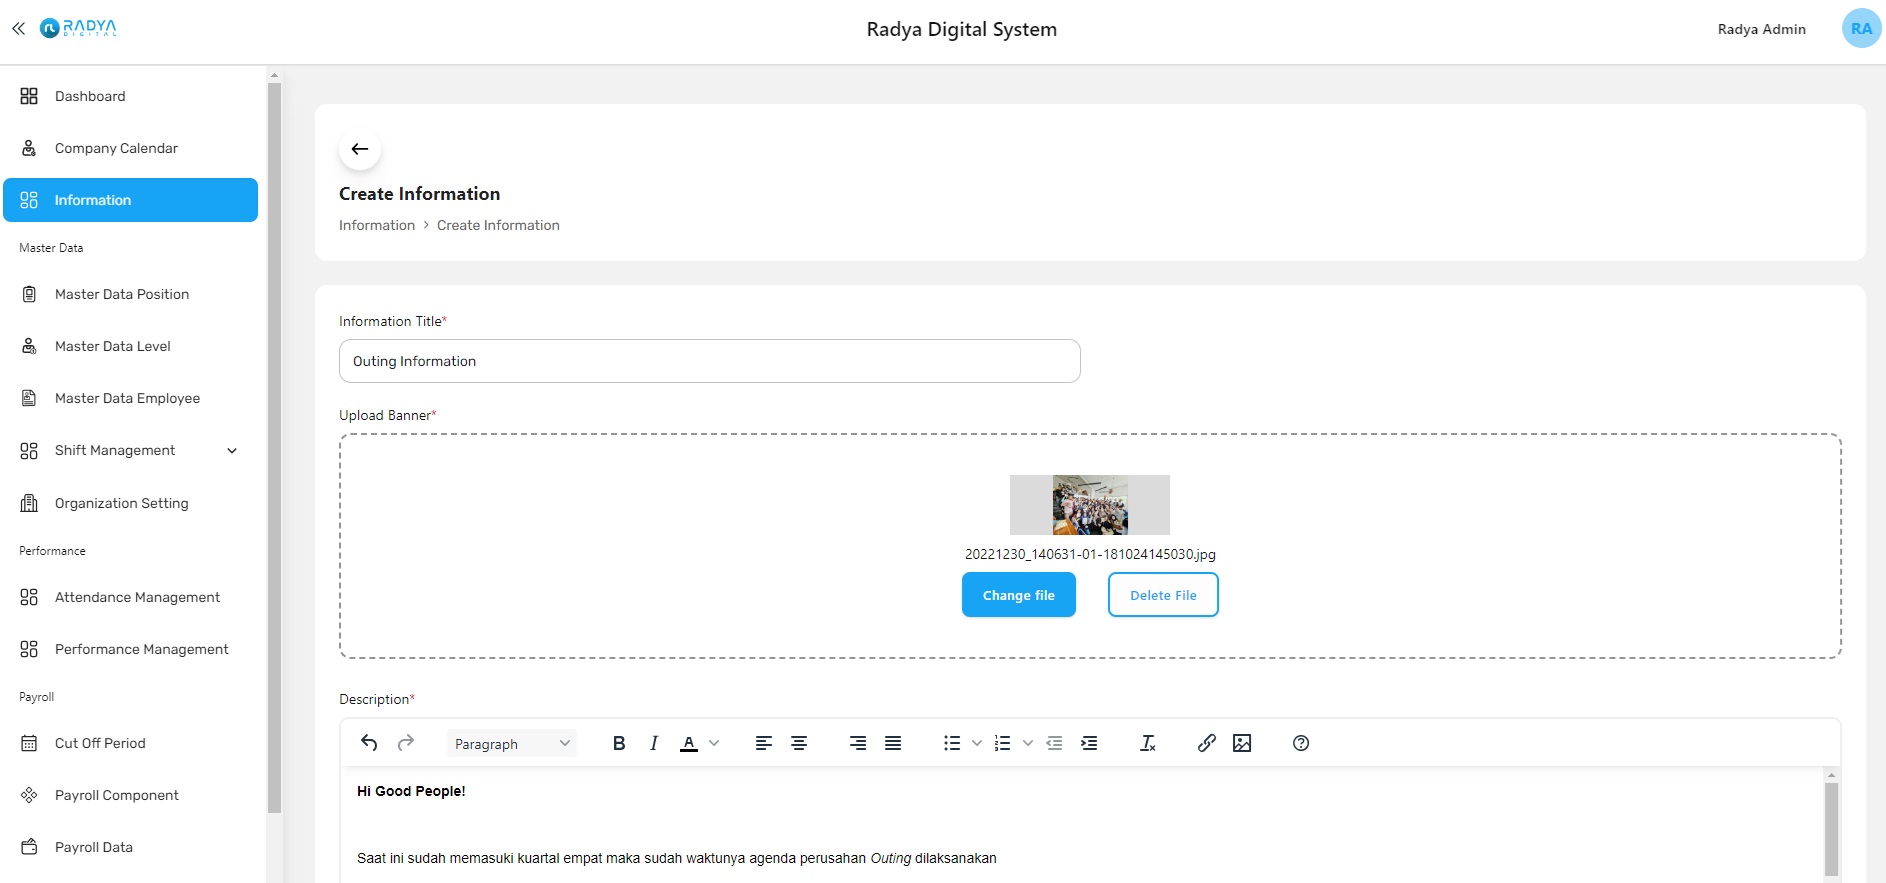Viewport: 1886px width, 883px height.
Task: Open the RA user avatar menu
Action: pos(1861,29)
